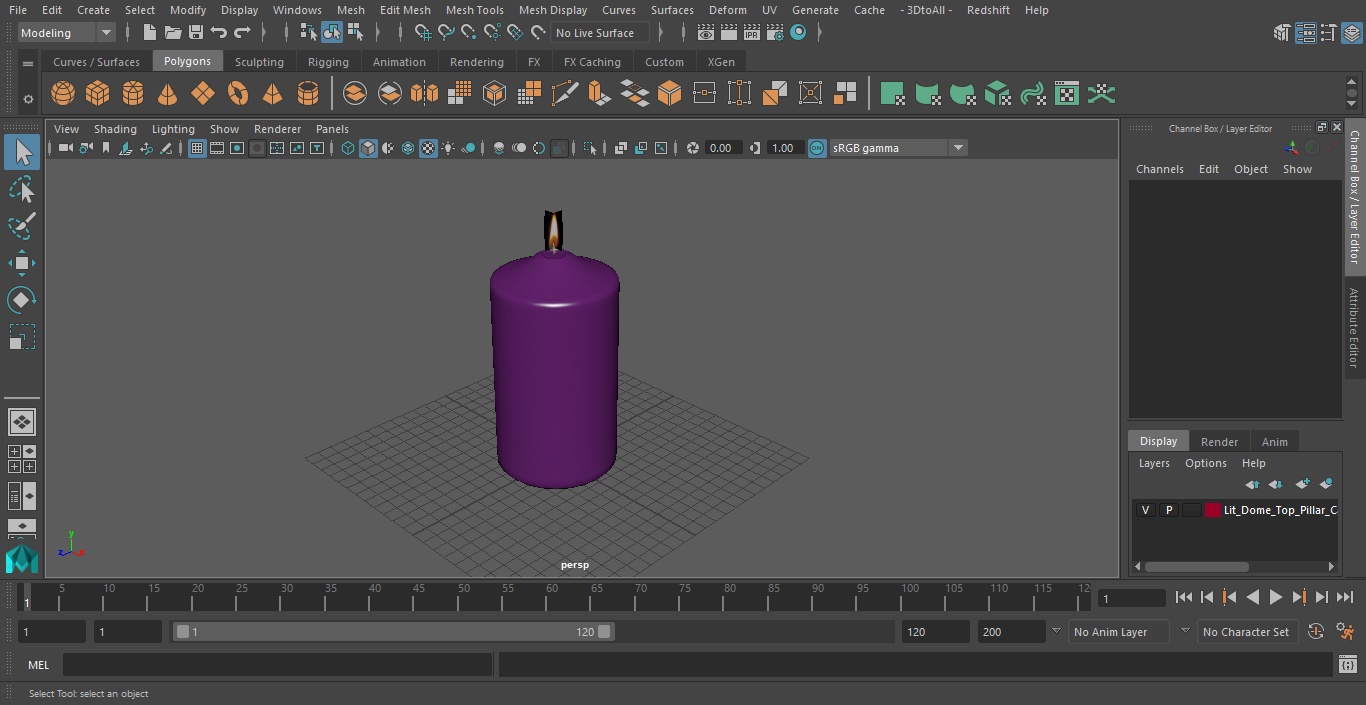Select the polygon sphere shelf icon
Viewport: 1366px width, 705px height.
63,94
